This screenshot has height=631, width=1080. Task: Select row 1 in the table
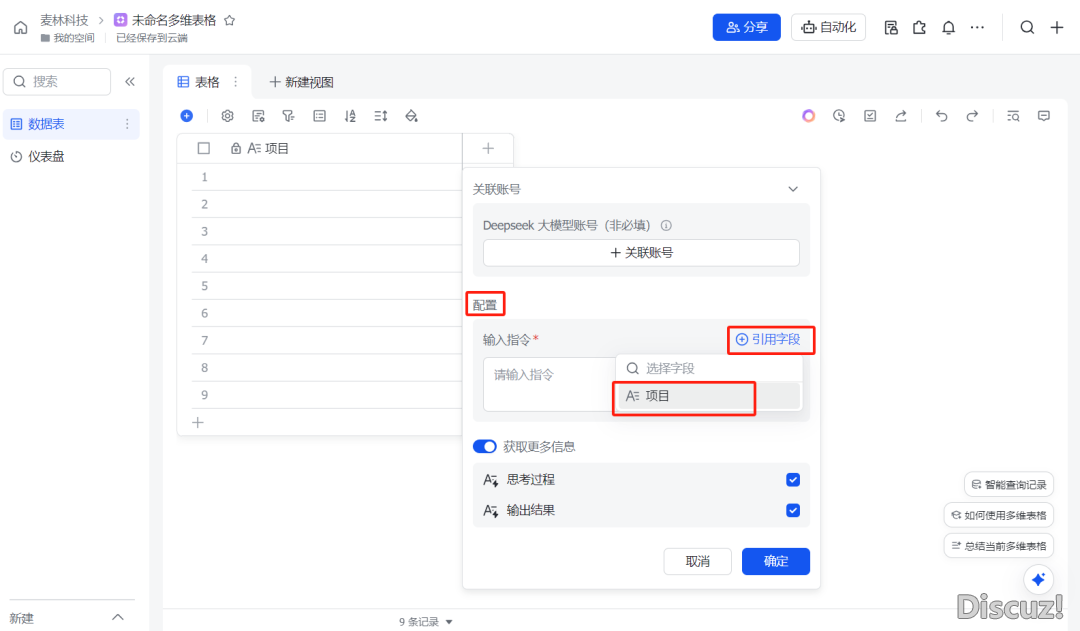(x=204, y=177)
